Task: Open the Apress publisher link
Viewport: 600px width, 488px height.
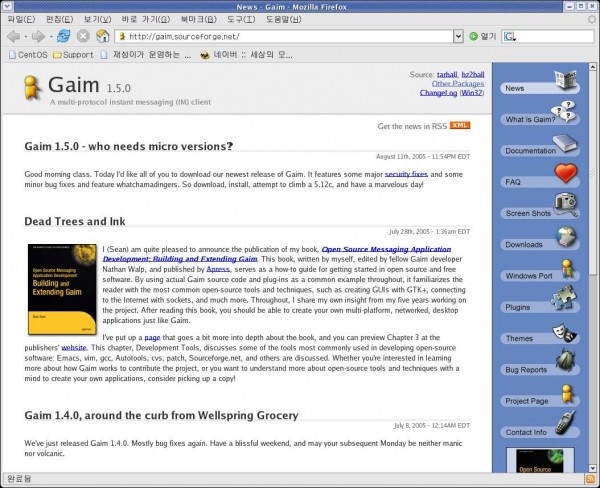Action: point(218,269)
